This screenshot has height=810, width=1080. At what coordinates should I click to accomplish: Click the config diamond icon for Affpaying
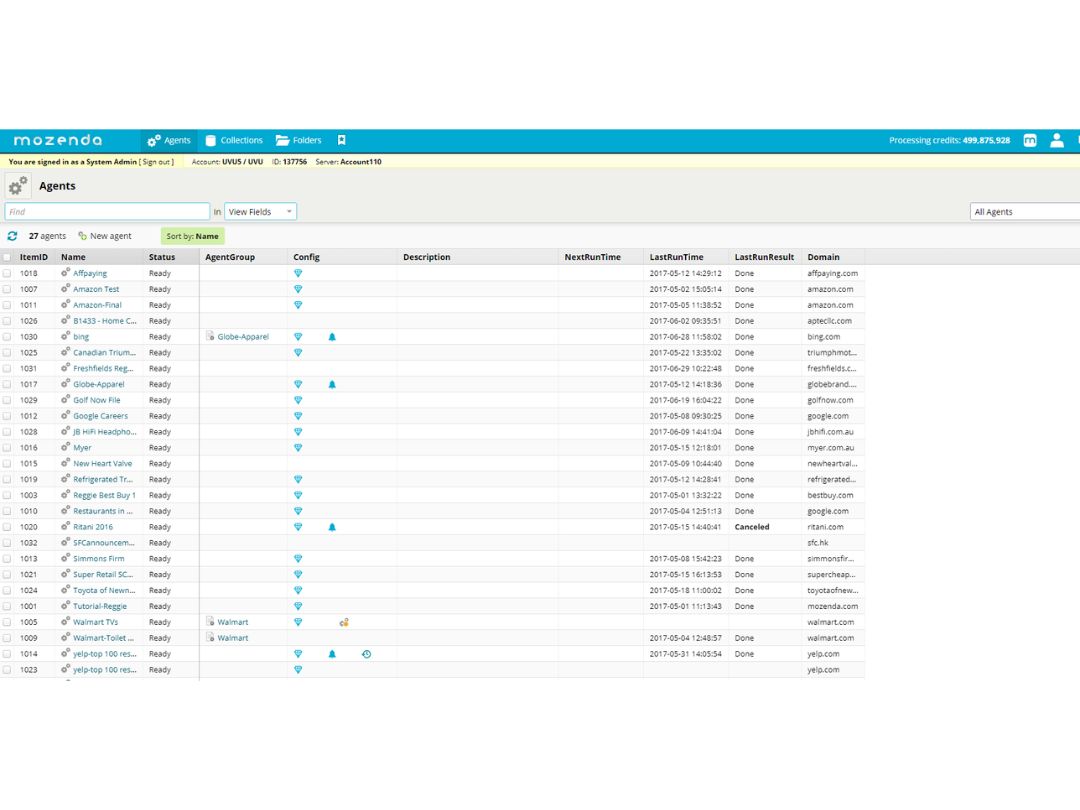[x=298, y=273]
